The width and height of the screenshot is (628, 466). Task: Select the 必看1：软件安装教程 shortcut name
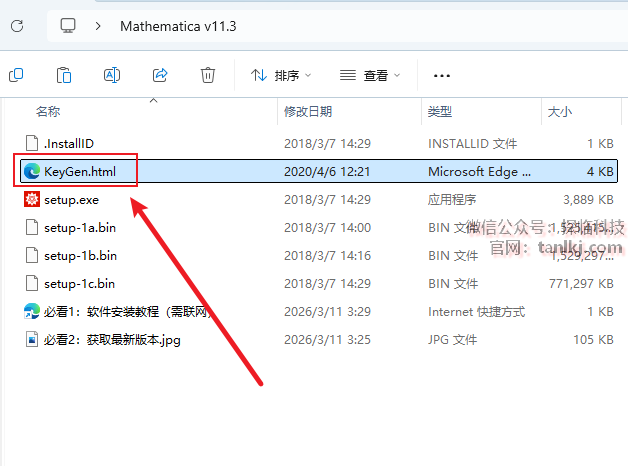click(x=127, y=311)
